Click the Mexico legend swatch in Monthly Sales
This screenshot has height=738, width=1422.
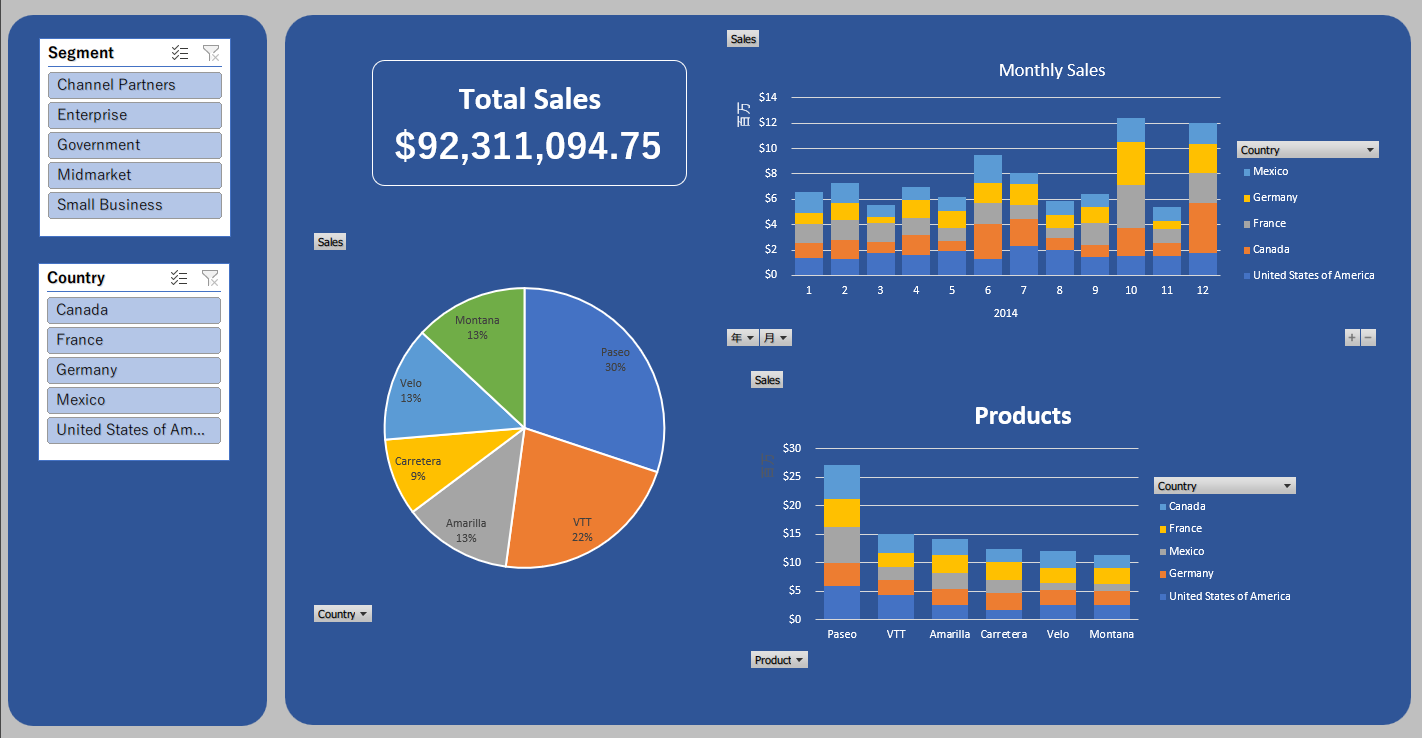point(1244,173)
